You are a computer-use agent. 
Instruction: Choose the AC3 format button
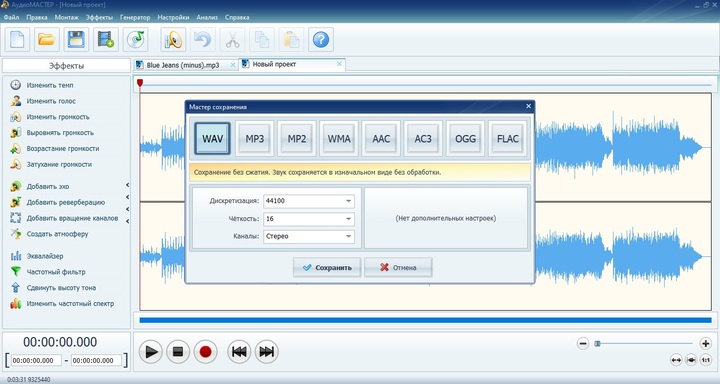click(x=423, y=138)
